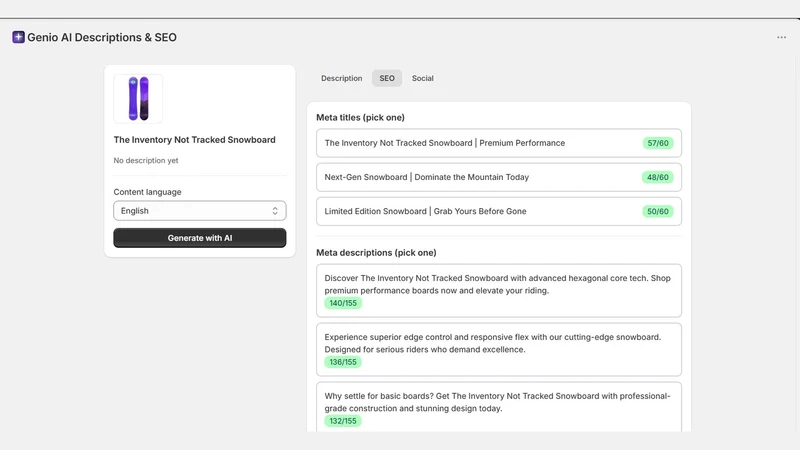Select meta description starting 'Experience superior edge'

[498, 349]
